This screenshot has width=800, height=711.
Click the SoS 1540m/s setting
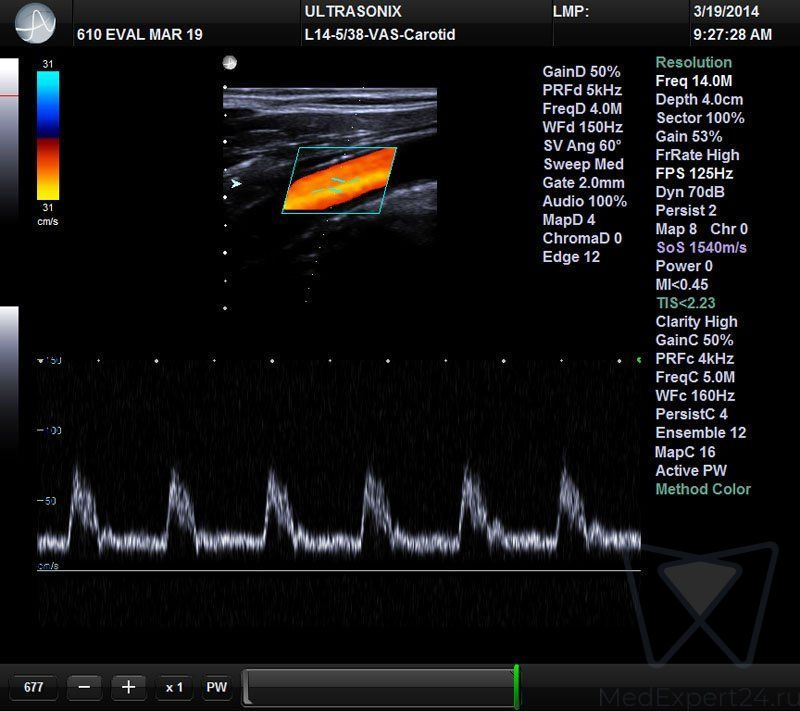tap(701, 247)
